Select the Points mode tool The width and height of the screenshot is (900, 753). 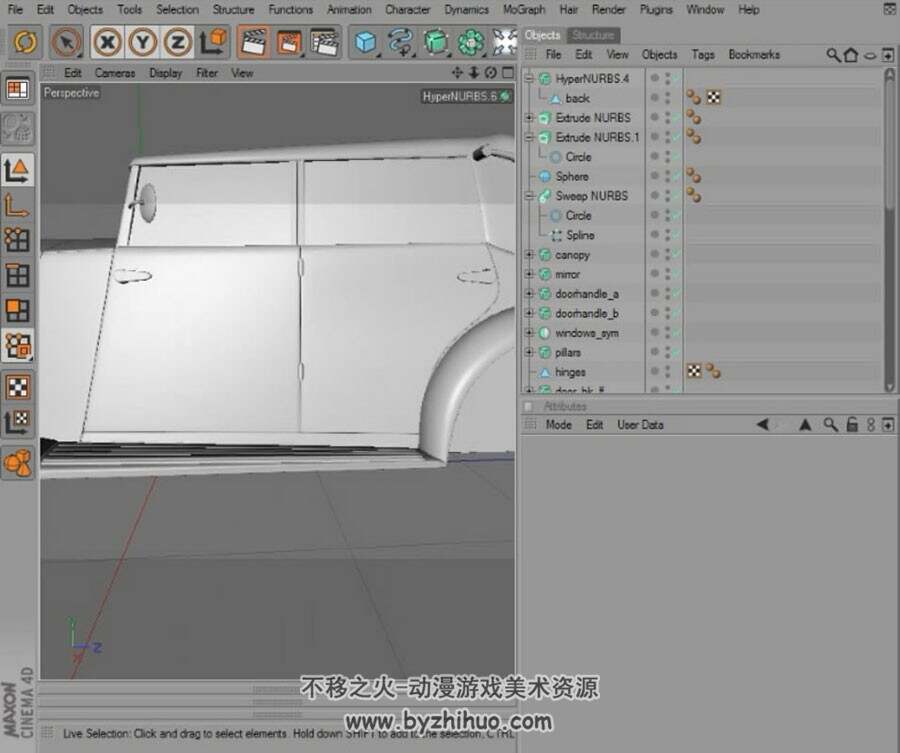(18, 240)
